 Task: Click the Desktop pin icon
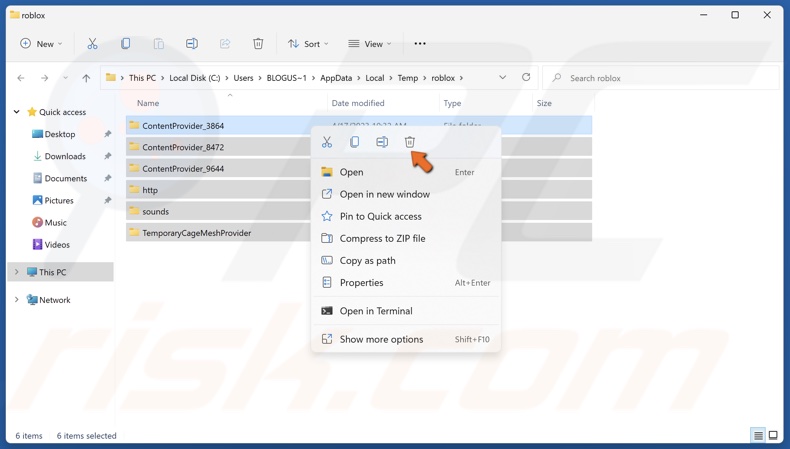coord(107,134)
